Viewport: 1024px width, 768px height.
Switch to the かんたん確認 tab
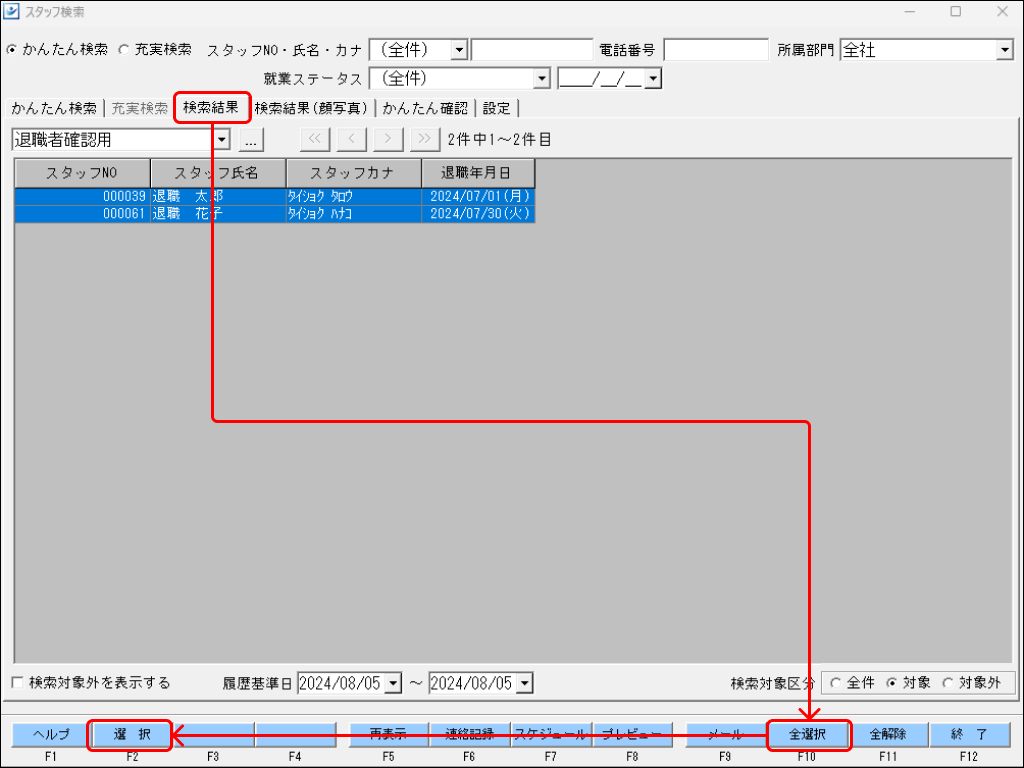(426, 108)
